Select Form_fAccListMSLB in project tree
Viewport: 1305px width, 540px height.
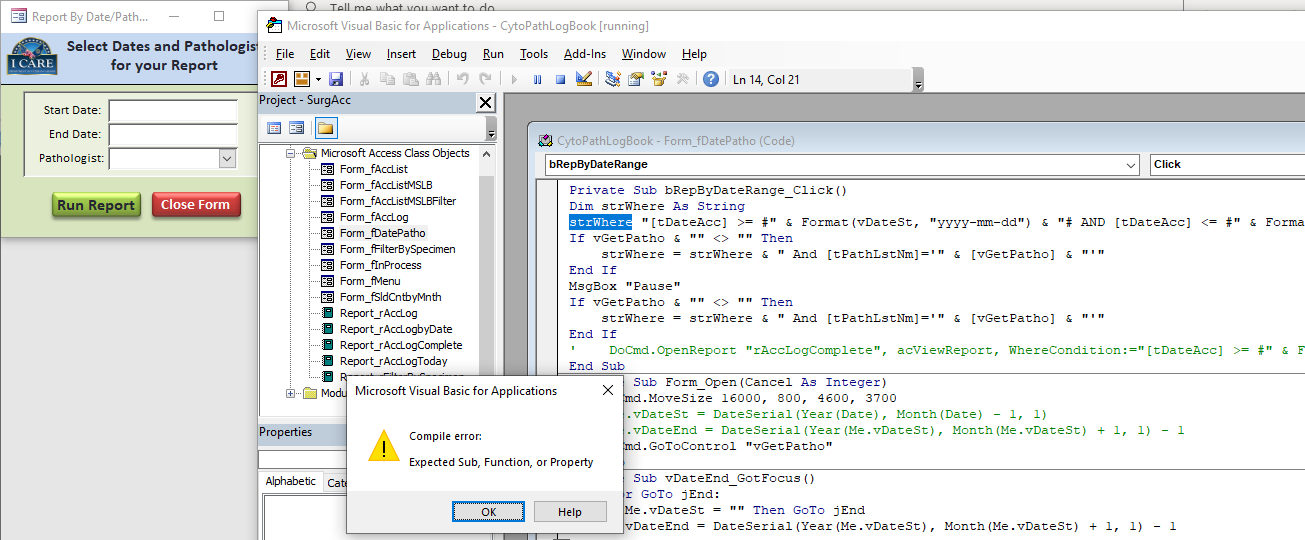pyautogui.click(x=386, y=185)
